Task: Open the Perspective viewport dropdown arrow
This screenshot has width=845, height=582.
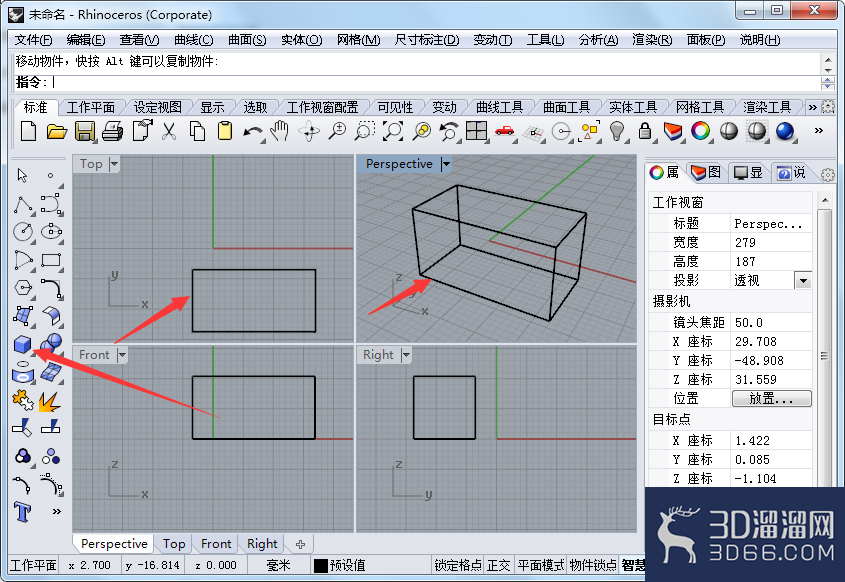Action: click(446, 164)
